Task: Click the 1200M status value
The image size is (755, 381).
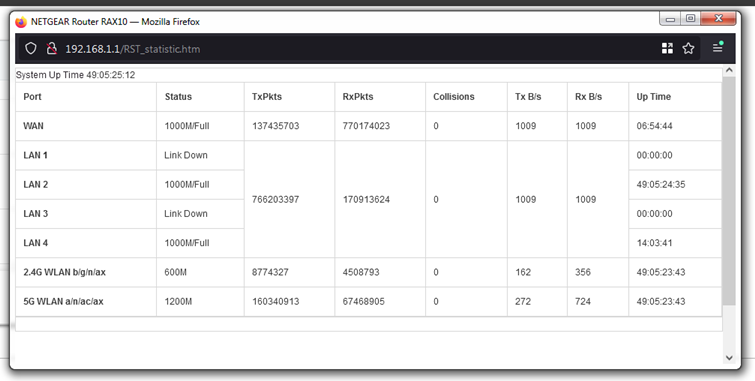Action: coord(178,302)
